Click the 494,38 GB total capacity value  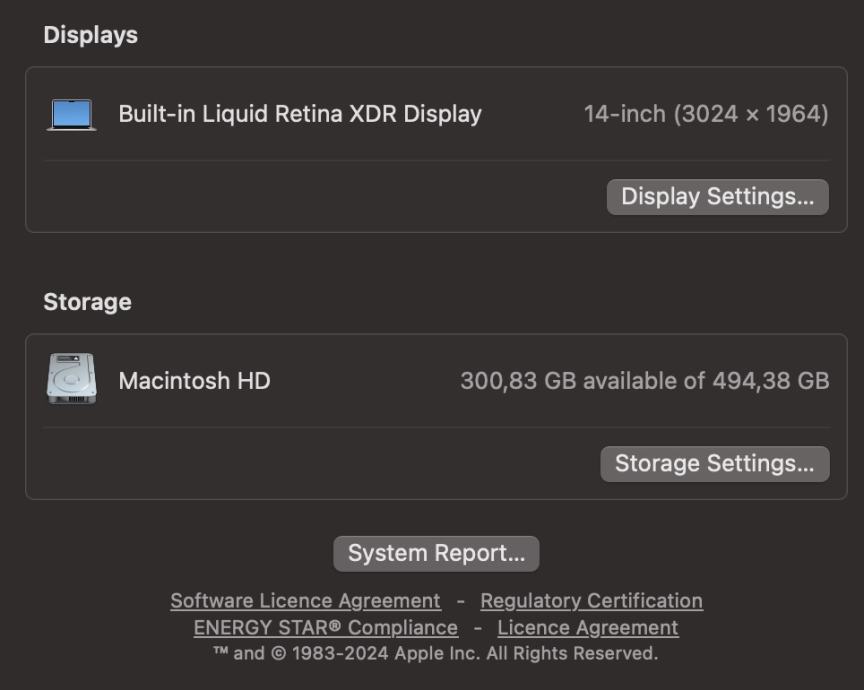coord(770,381)
